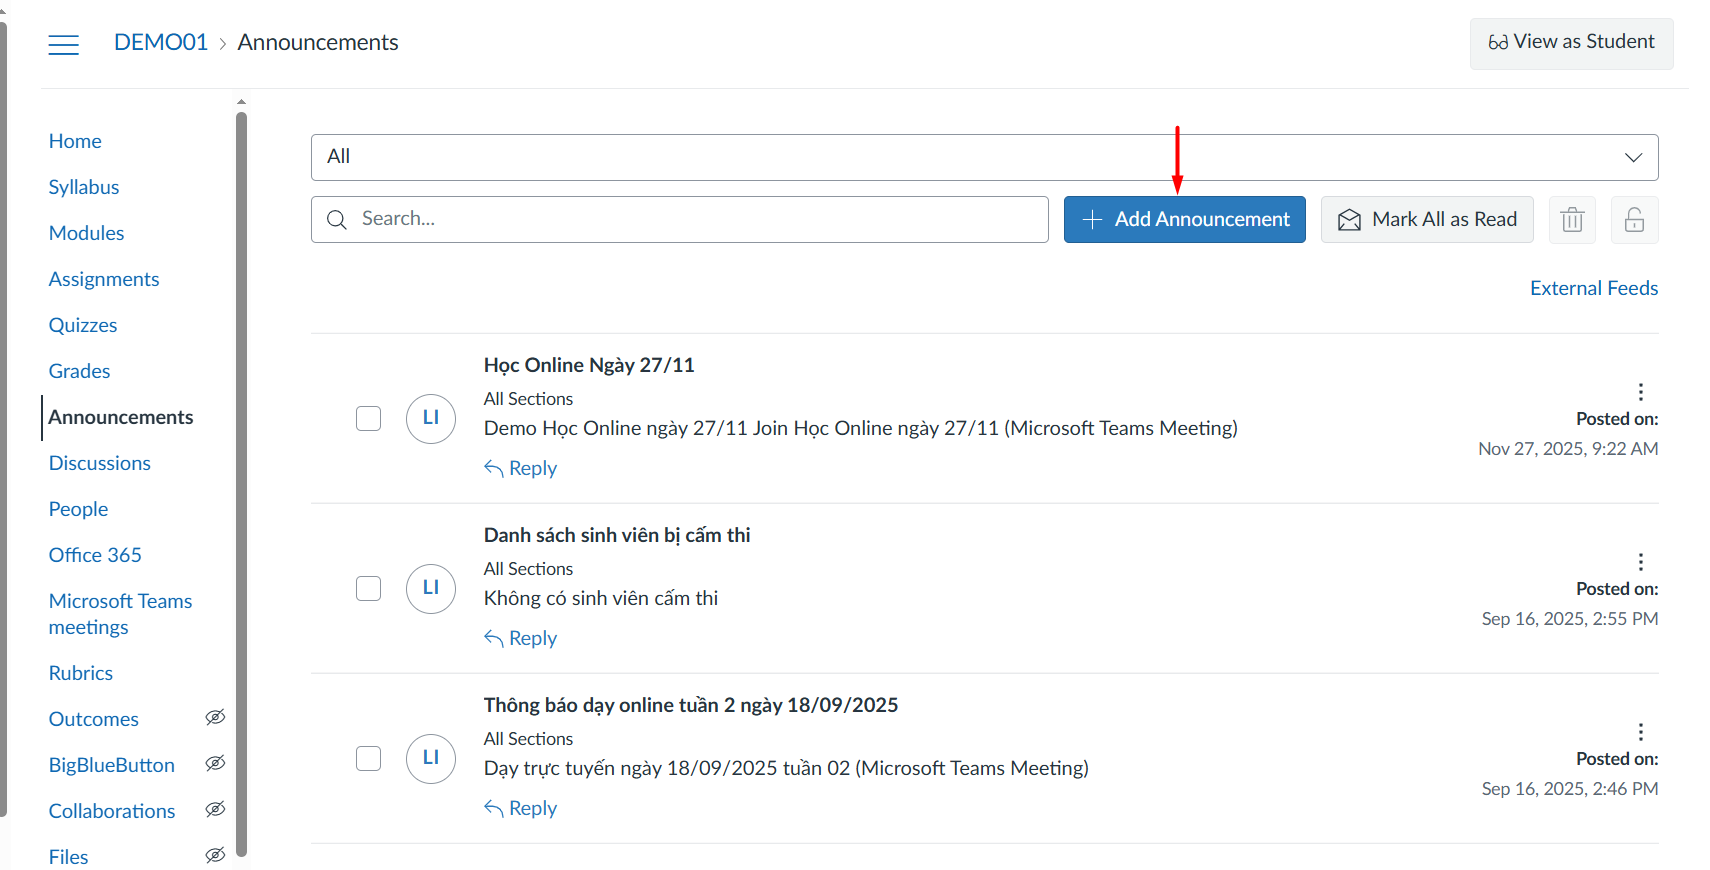The width and height of the screenshot is (1710, 870).
Task: Click author avatar on Học Online Ngày 27/11
Action: pyautogui.click(x=431, y=418)
